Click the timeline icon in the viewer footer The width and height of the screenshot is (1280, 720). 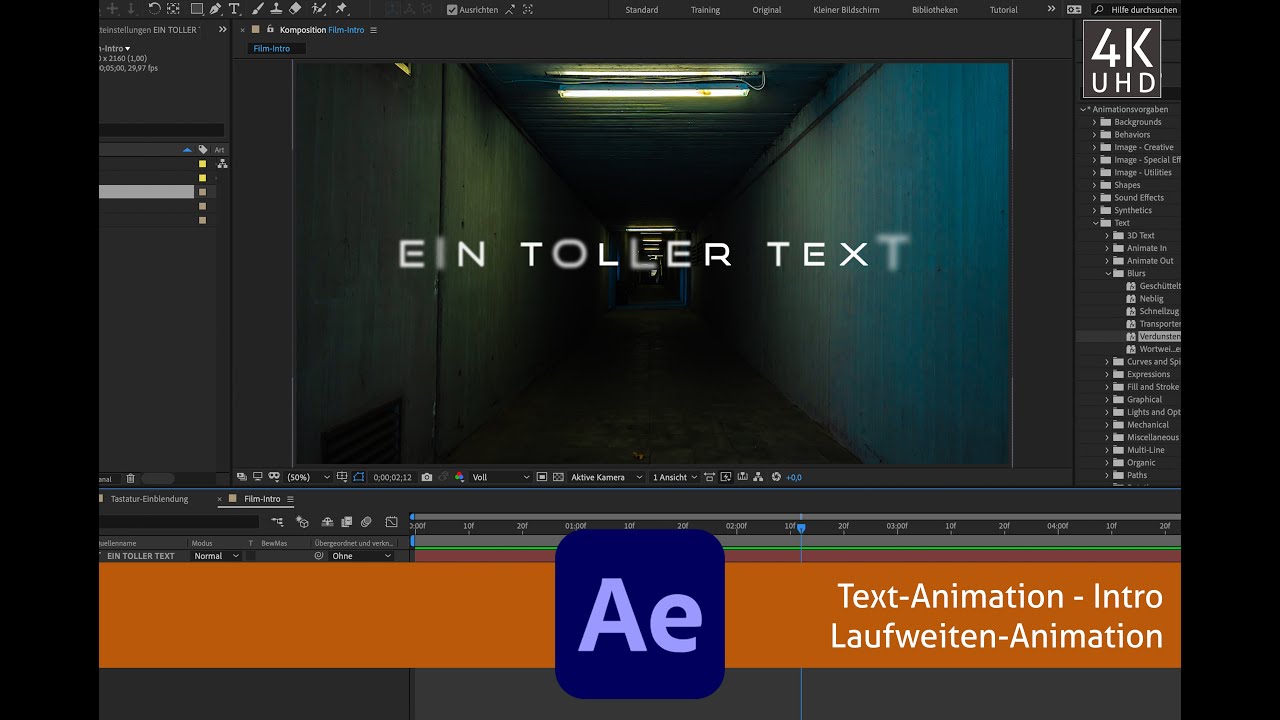pos(742,477)
